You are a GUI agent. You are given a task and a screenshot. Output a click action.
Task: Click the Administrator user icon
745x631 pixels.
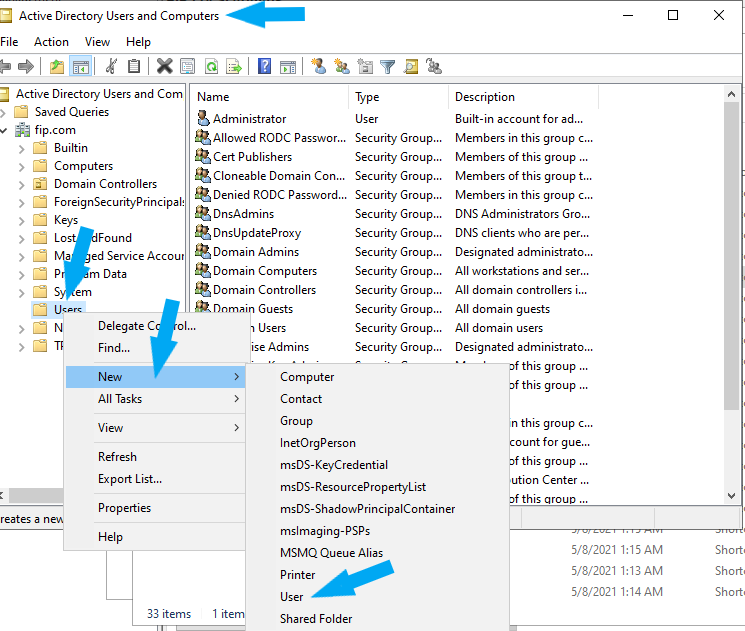[x=203, y=118]
